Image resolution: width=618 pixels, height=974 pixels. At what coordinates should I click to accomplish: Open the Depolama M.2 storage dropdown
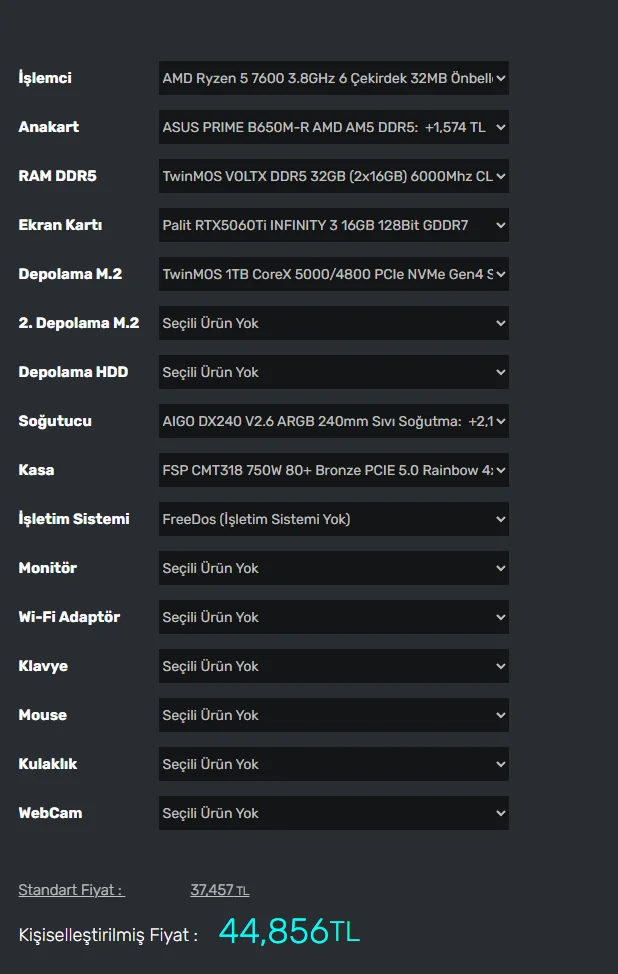(x=333, y=274)
